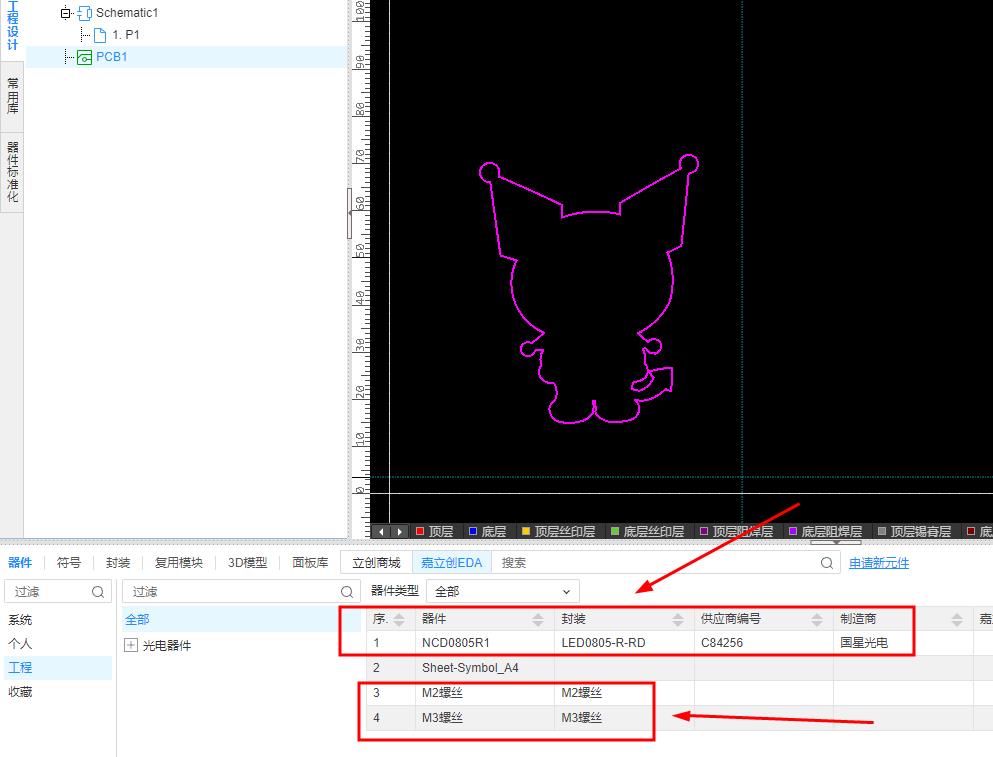This screenshot has height=757, width=993.
Task: Switch to the 3D模型 library tab
Action: [248, 563]
